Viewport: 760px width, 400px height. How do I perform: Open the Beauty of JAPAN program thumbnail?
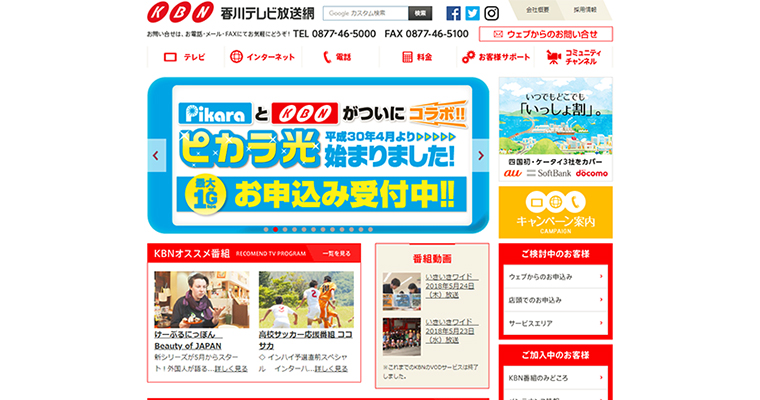pyautogui.click(x=202, y=299)
